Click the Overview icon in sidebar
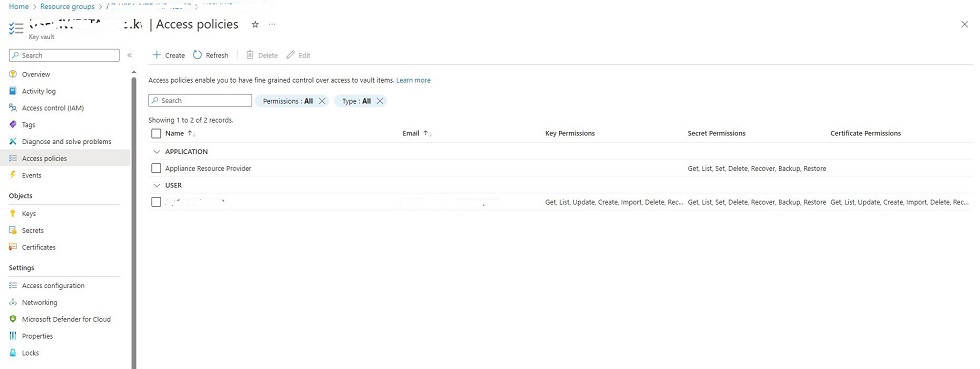The image size is (980, 369). point(12,74)
